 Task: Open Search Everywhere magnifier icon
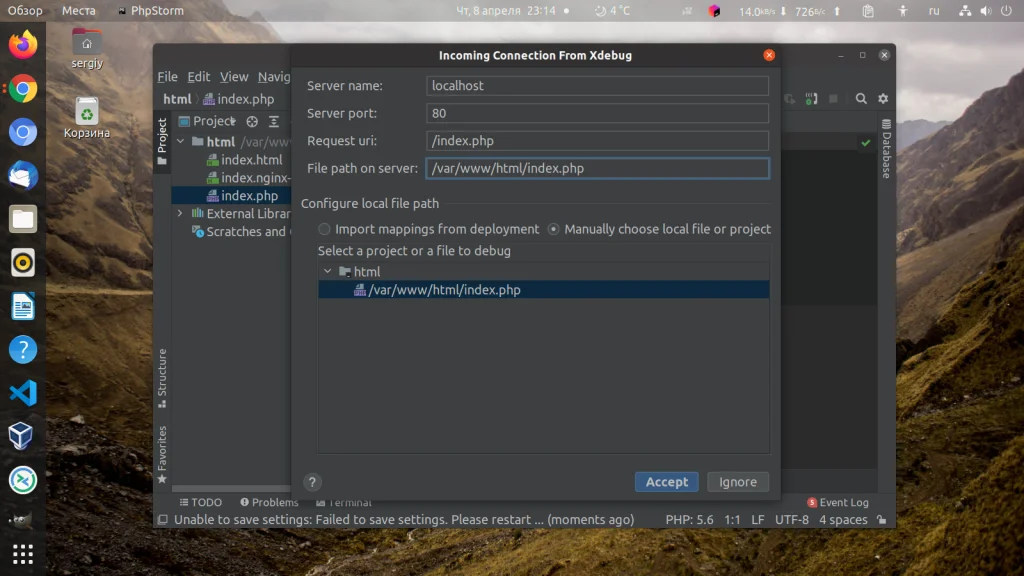pyautogui.click(x=861, y=98)
